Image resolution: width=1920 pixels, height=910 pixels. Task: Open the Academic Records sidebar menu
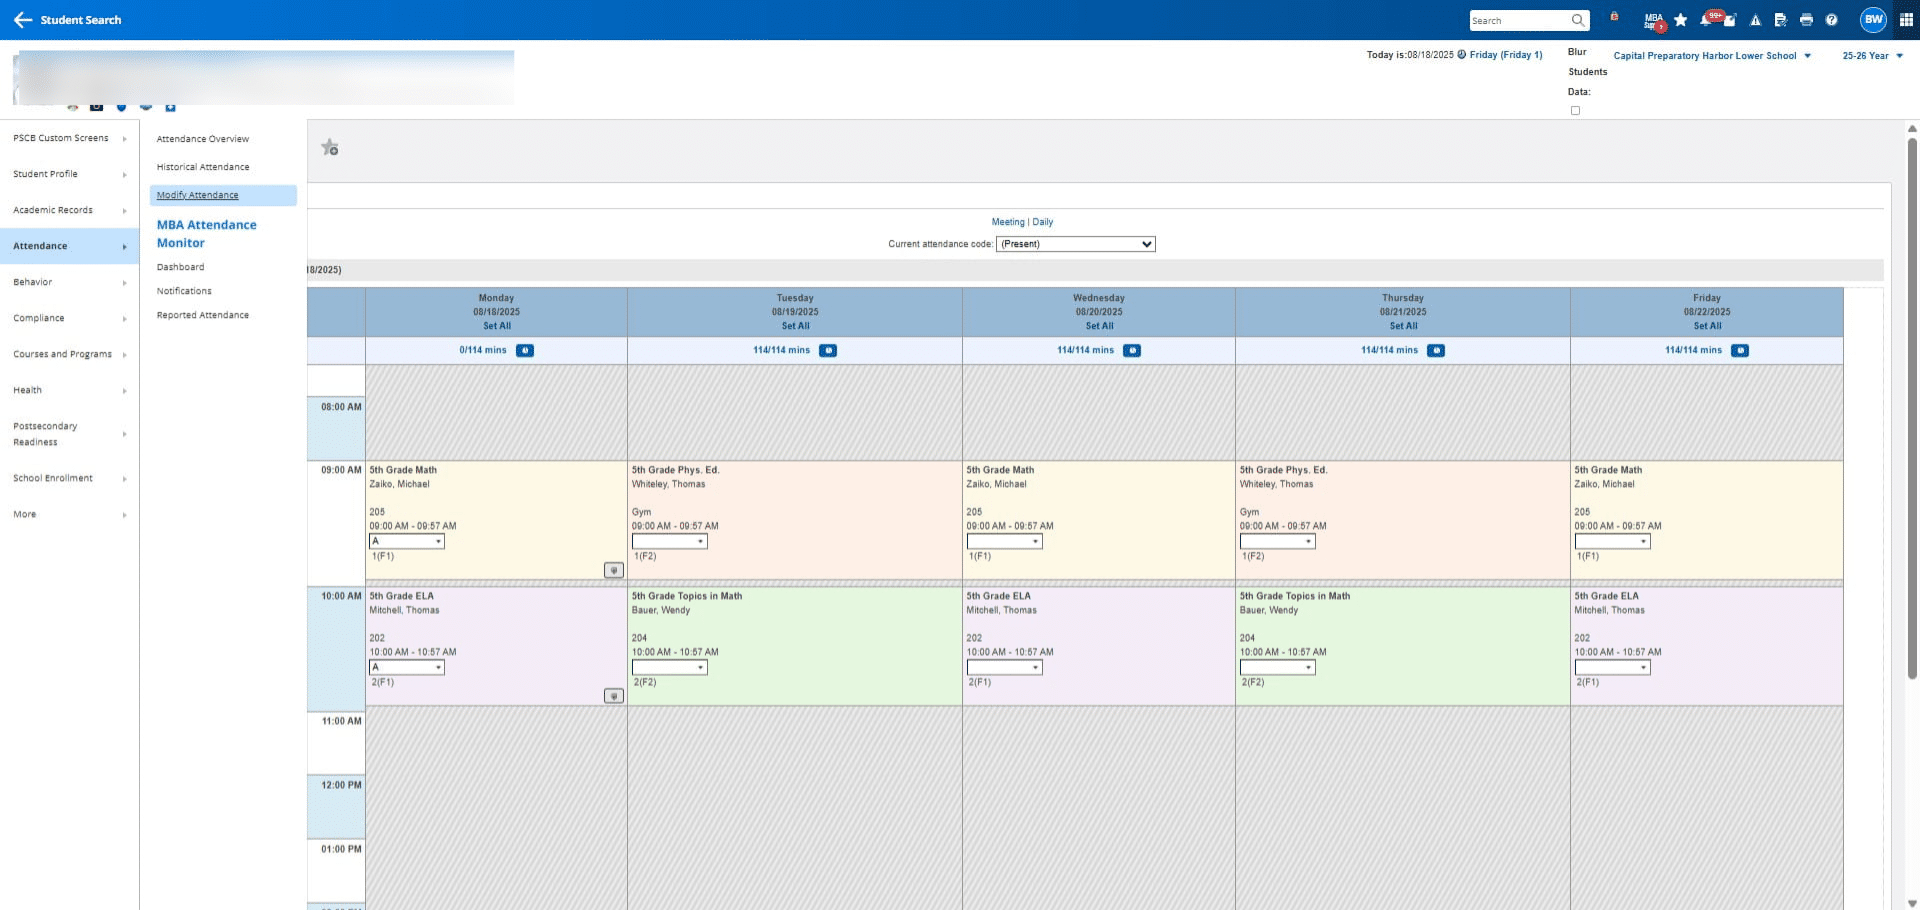click(x=69, y=210)
